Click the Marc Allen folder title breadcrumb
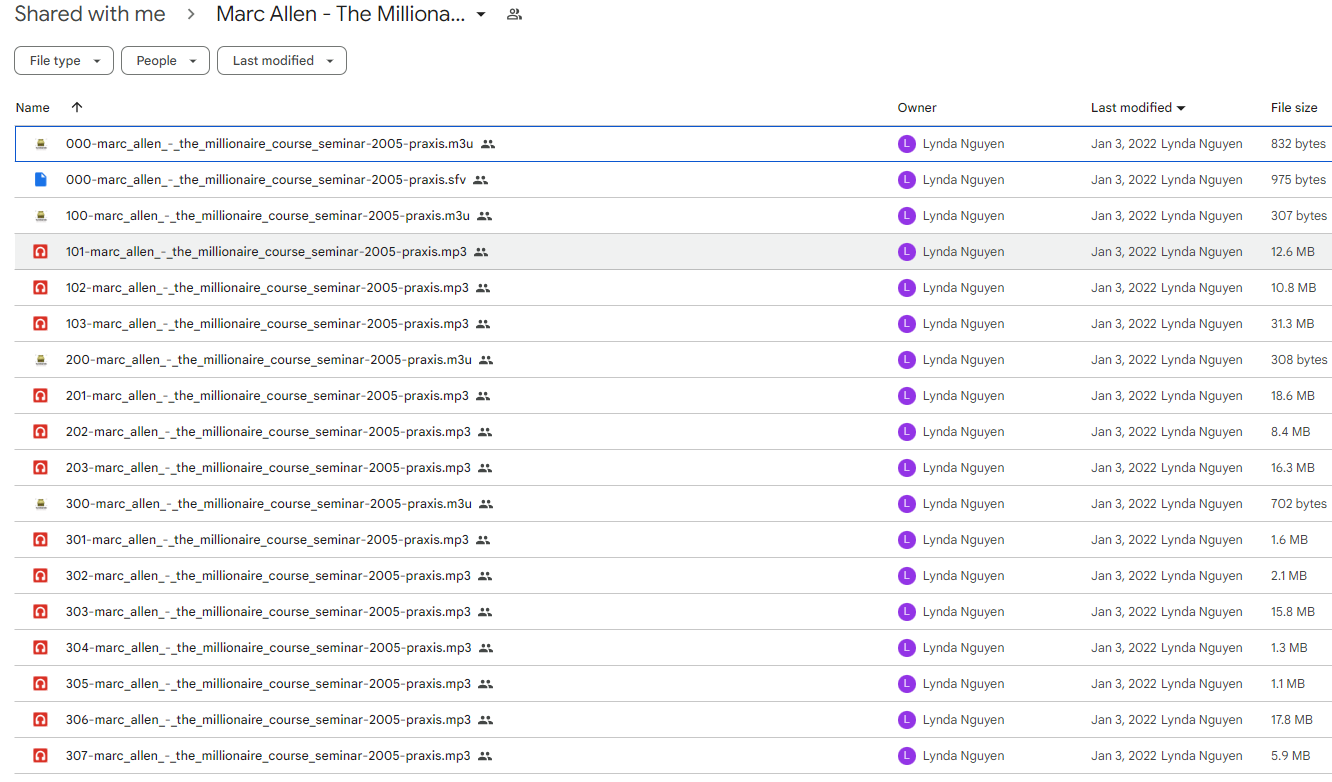 click(x=340, y=15)
